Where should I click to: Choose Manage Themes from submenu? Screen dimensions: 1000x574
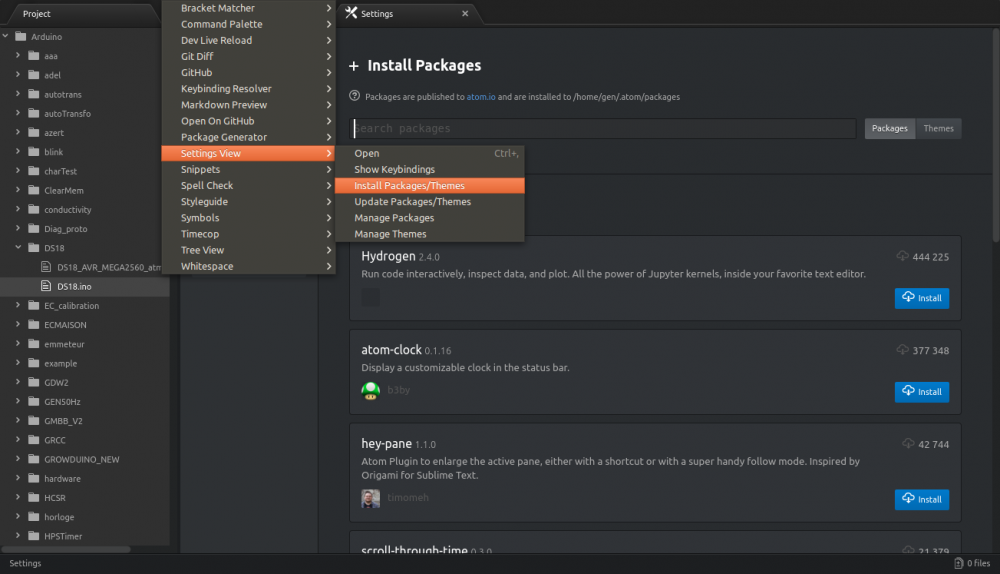430,234
